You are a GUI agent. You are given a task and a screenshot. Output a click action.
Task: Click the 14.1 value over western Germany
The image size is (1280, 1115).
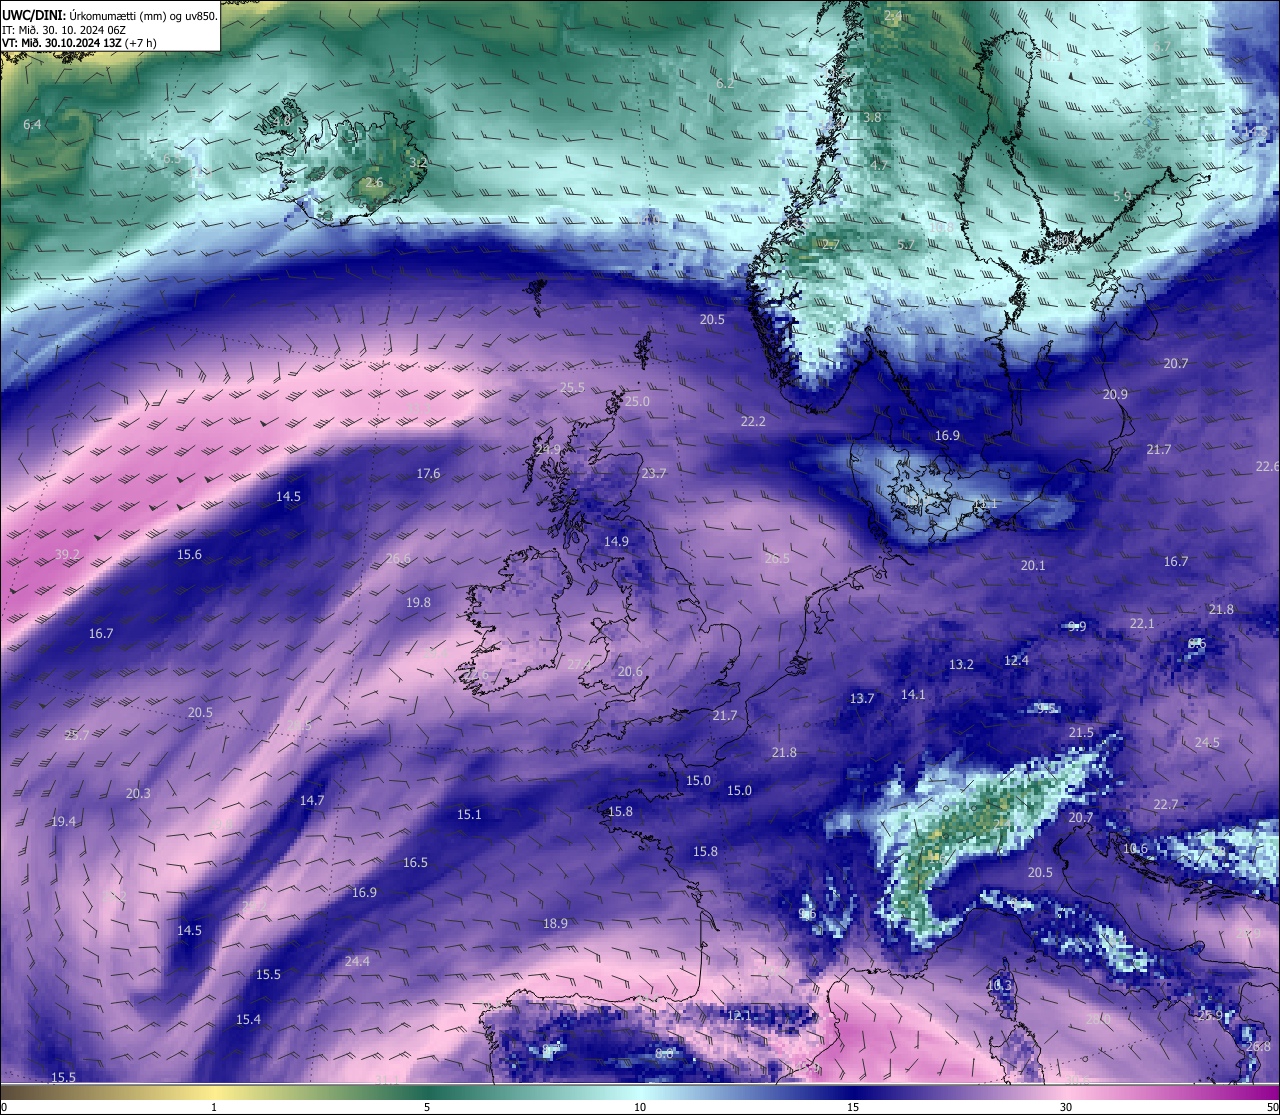(x=913, y=694)
